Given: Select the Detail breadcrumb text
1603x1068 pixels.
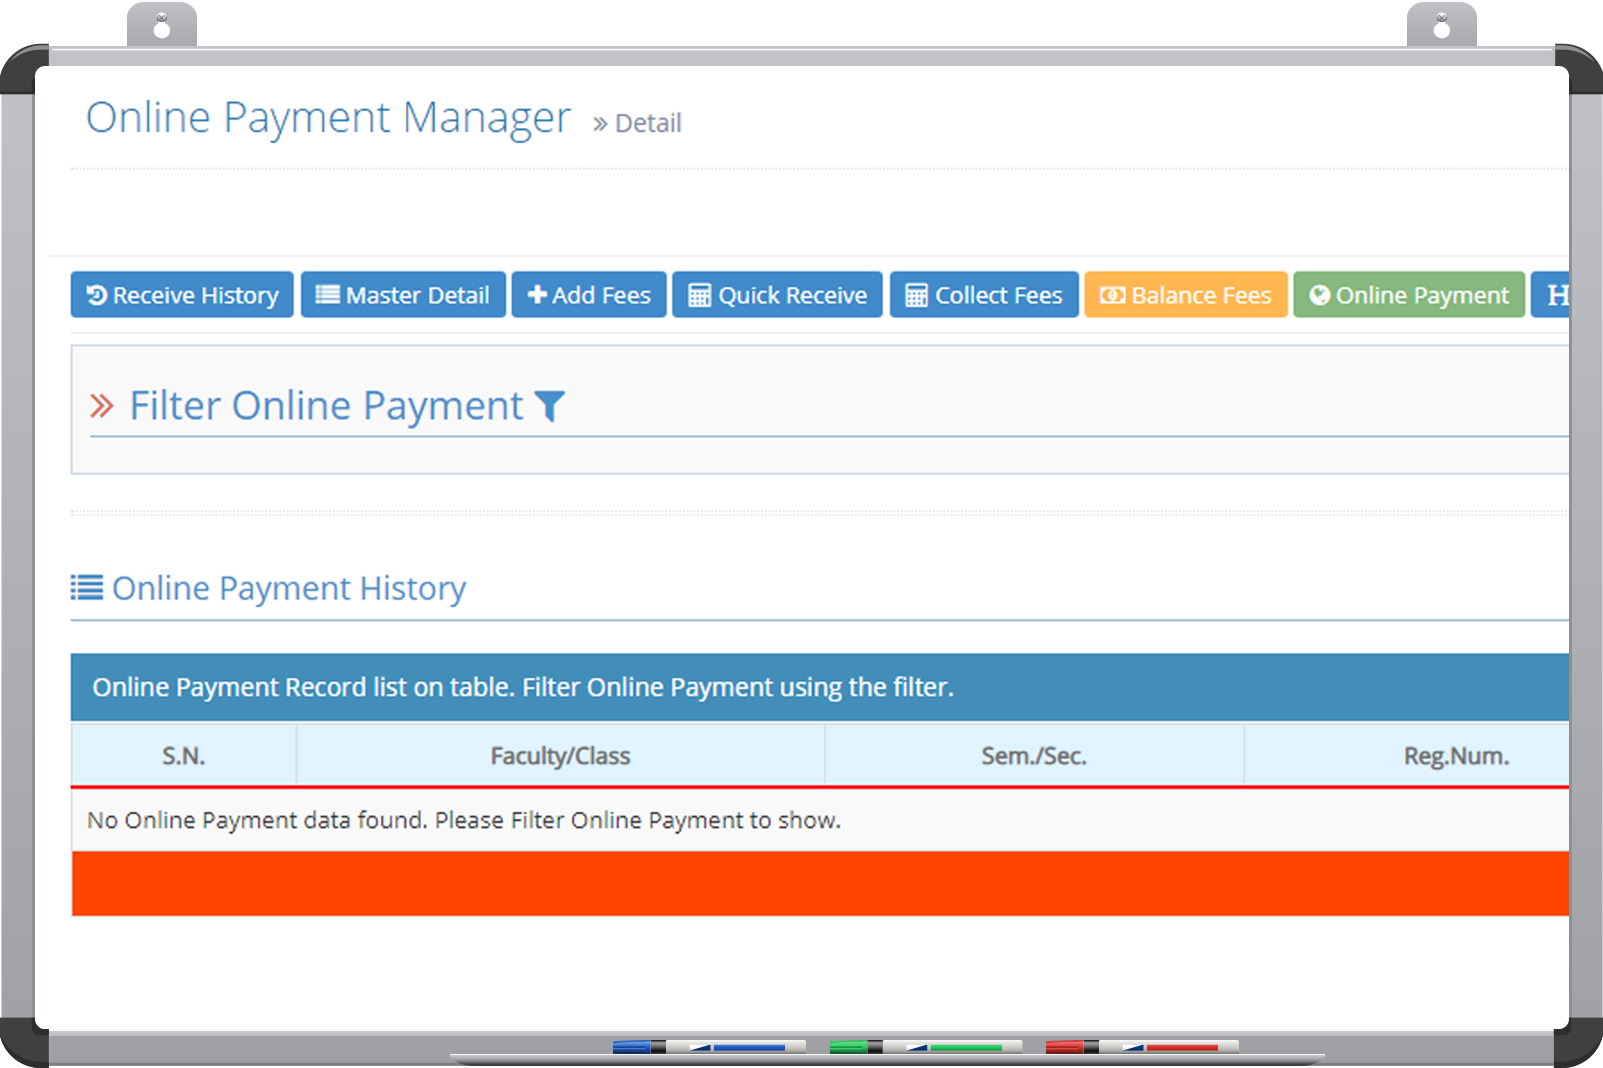Looking at the screenshot, I should point(647,123).
